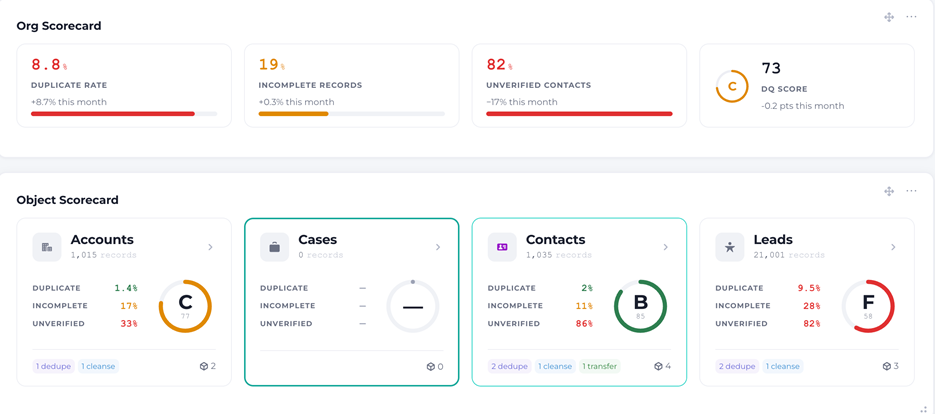Click the Unverified Contacts red progress bar

click(579, 113)
